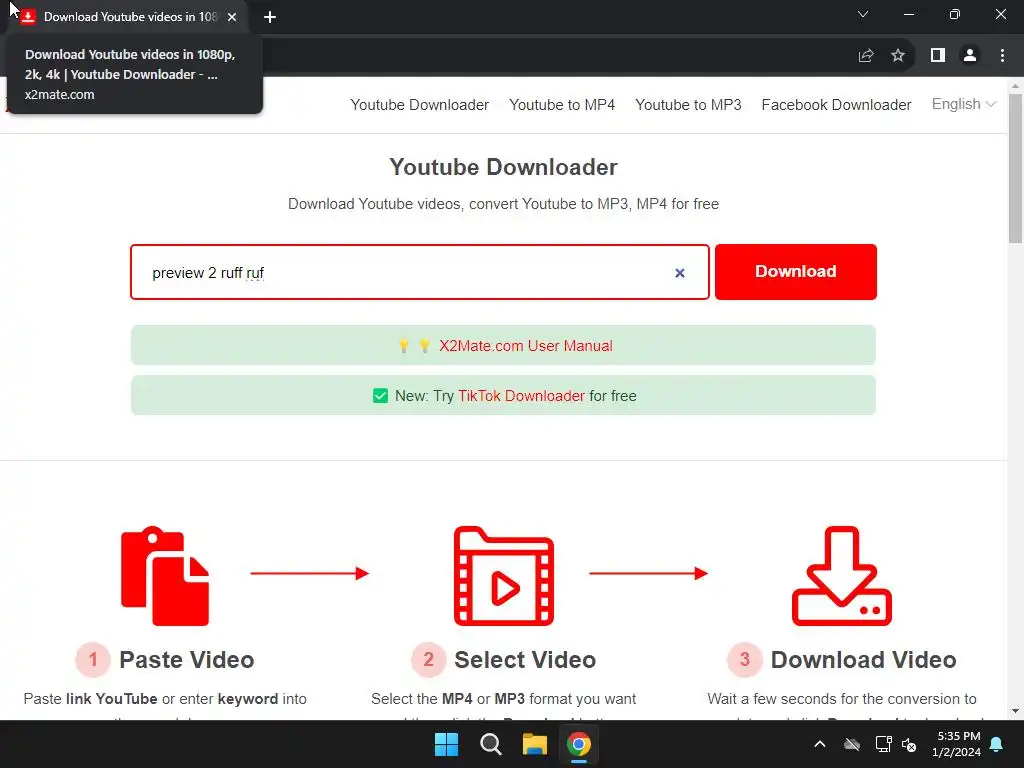The height and width of the screenshot is (768, 1024).
Task: Open the X2Mate.com User Manual link
Action: [525, 345]
